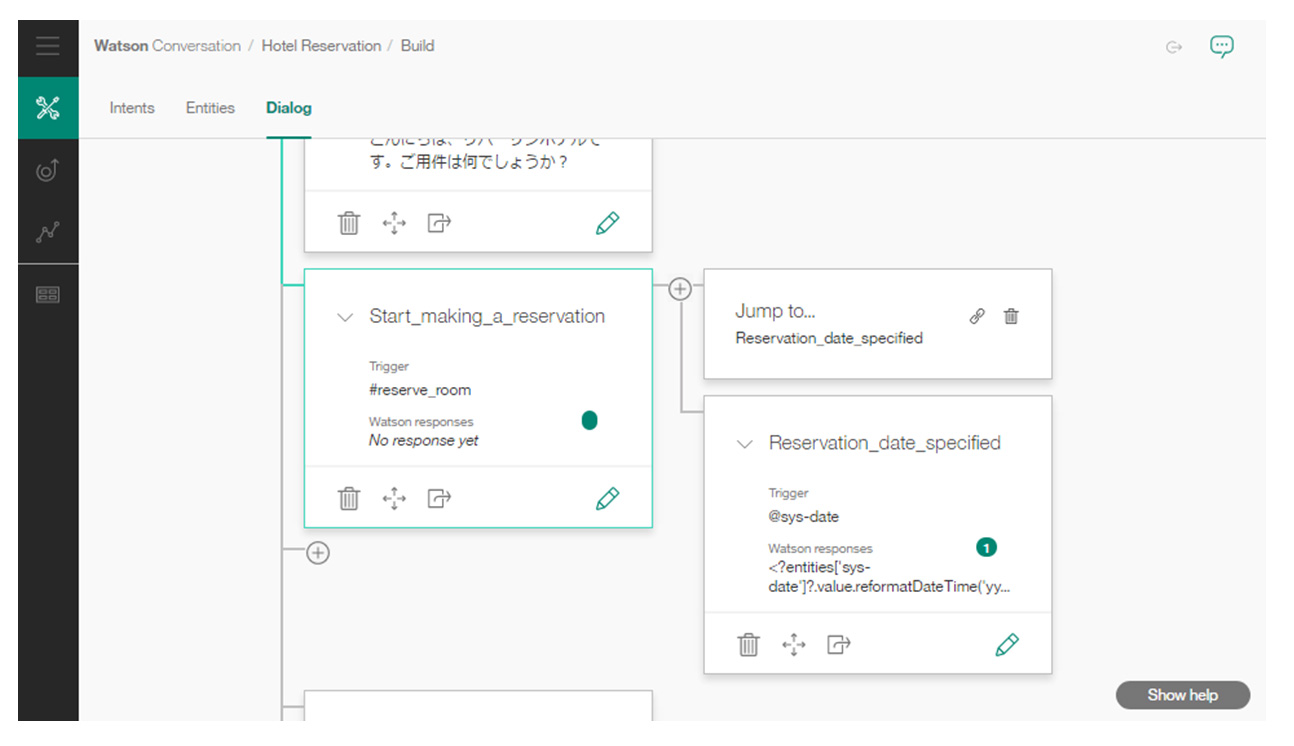Delete the Jump to link
Screen dimensions: 1294x746
1011,316
